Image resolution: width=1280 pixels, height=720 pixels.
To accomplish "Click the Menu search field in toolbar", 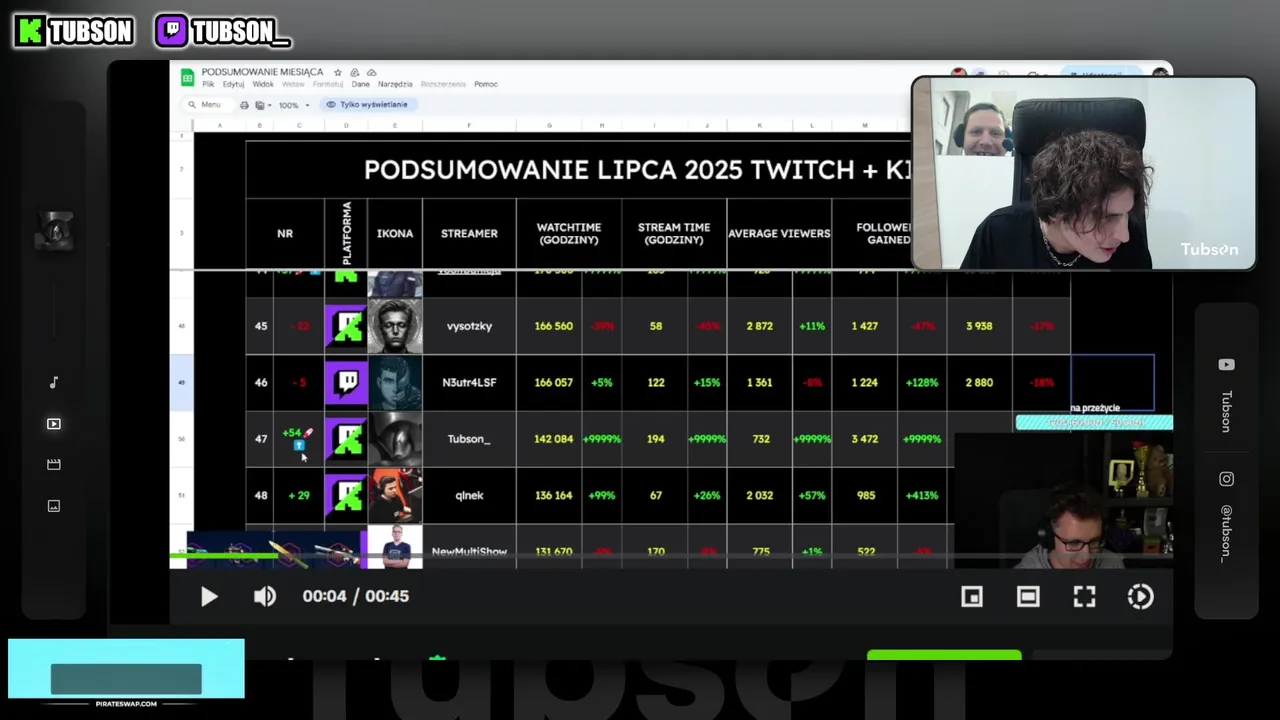I will [206, 105].
